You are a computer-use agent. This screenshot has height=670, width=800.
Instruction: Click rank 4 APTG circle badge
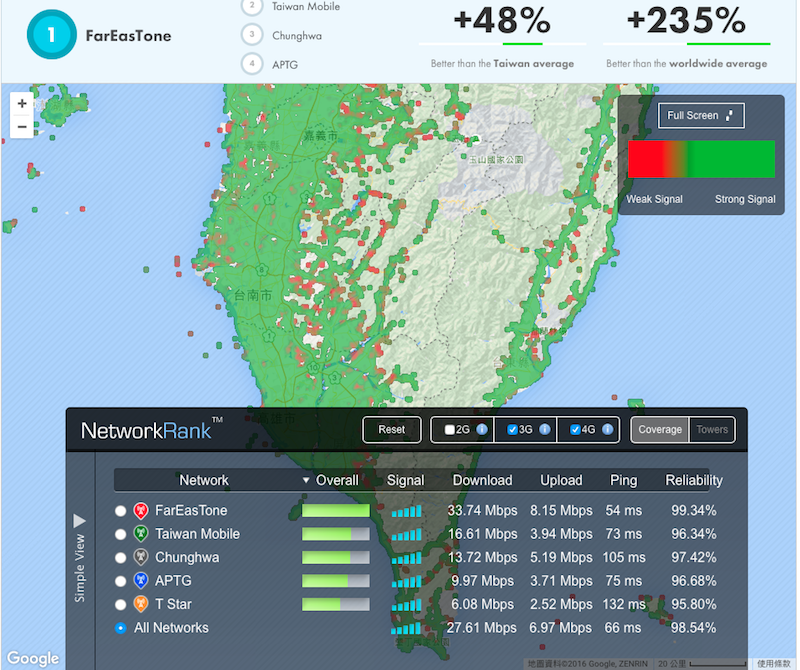(252, 64)
